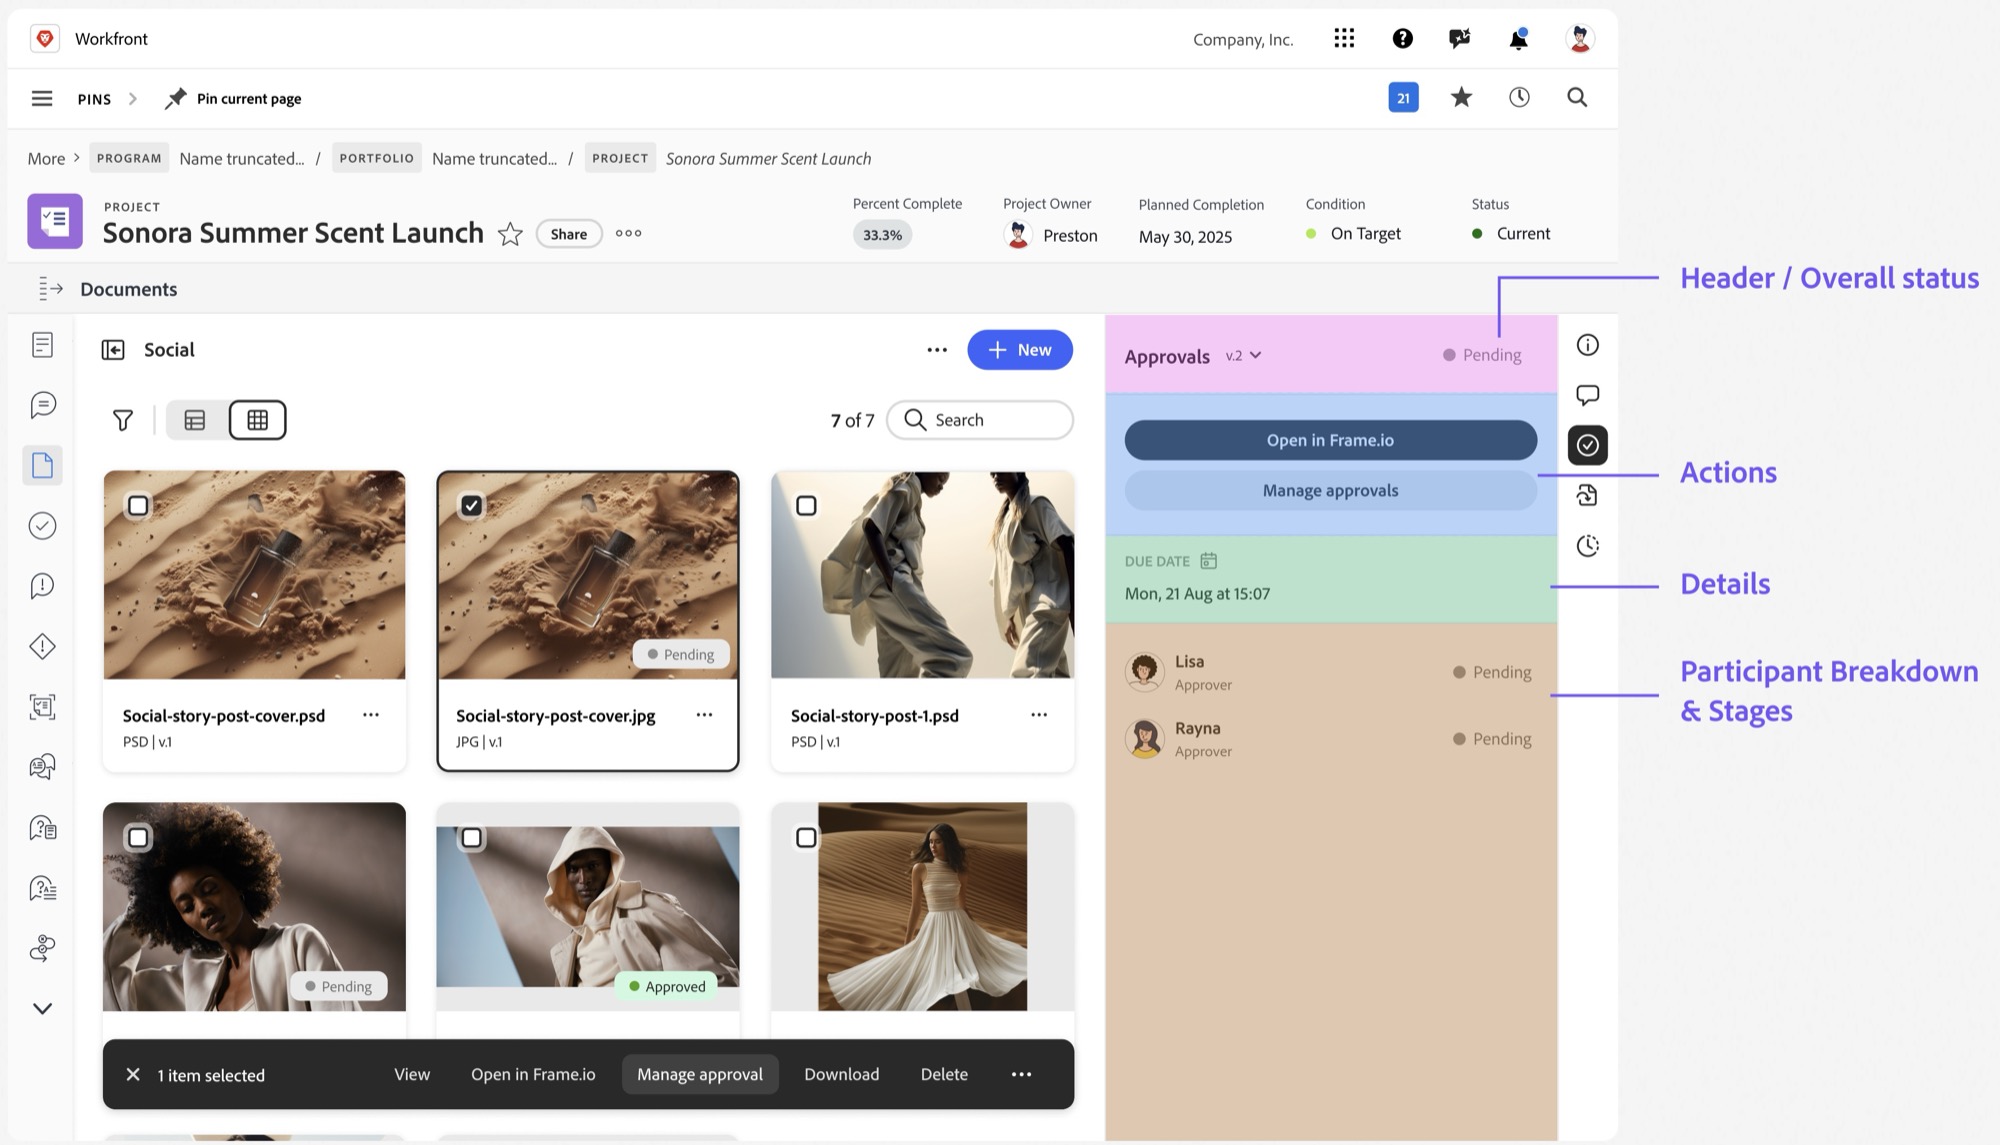
Task: Open the Documents icon in left sidebar
Action: (42, 465)
